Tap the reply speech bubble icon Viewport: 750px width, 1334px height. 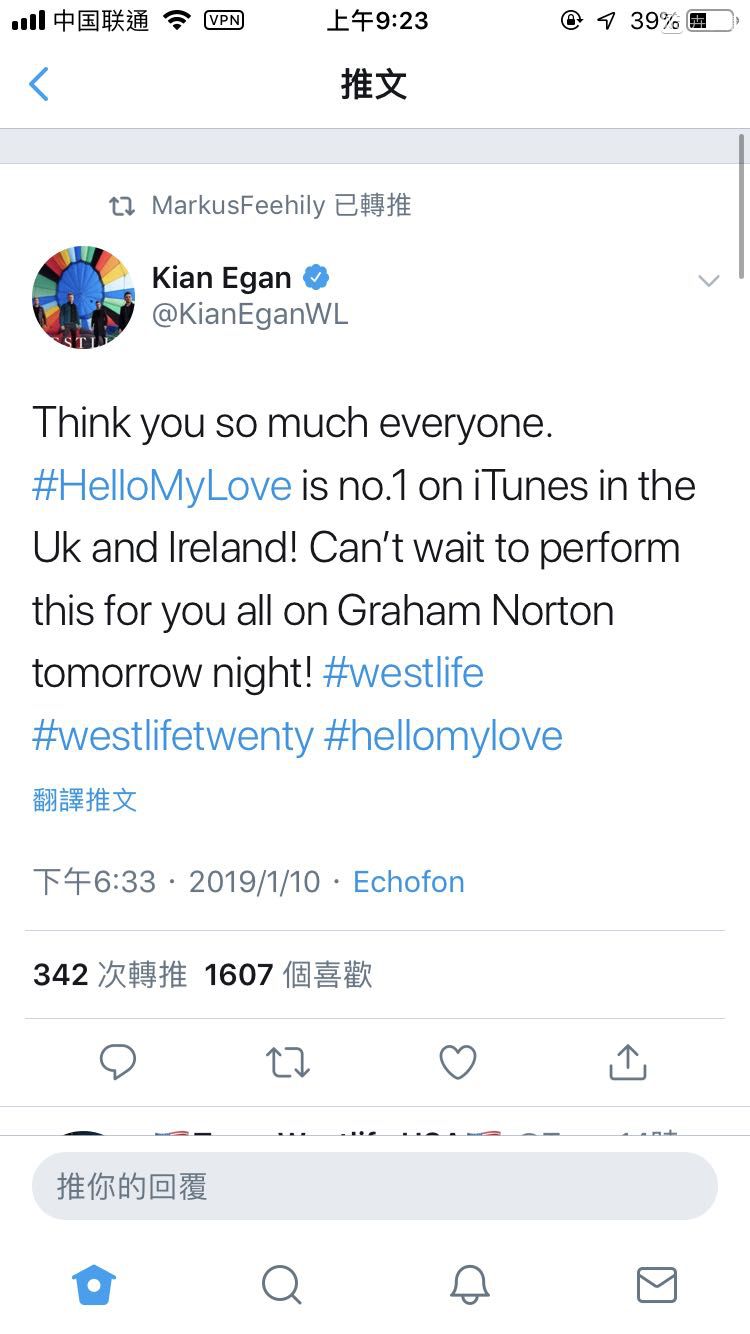click(x=118, y=1062)
